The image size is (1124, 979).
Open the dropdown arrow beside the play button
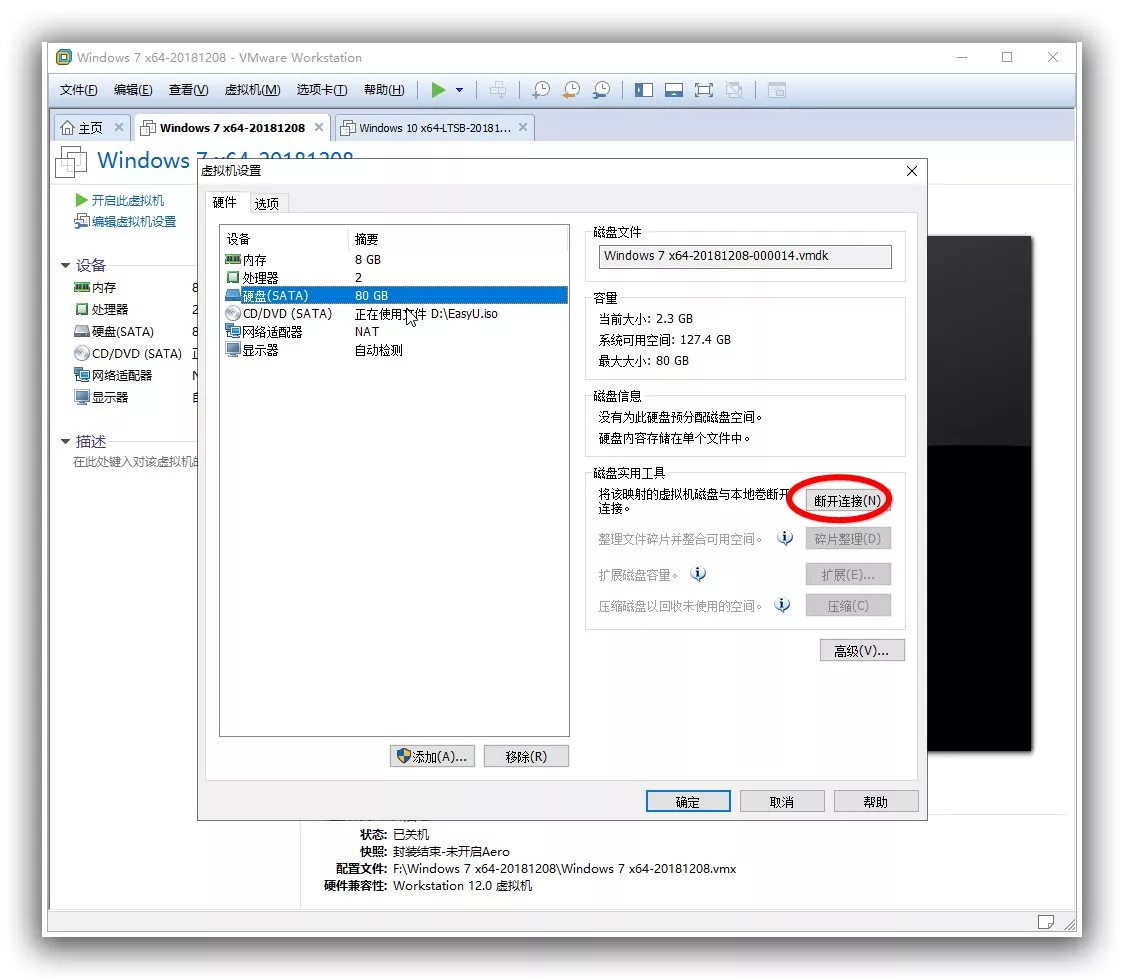(459, 90)
